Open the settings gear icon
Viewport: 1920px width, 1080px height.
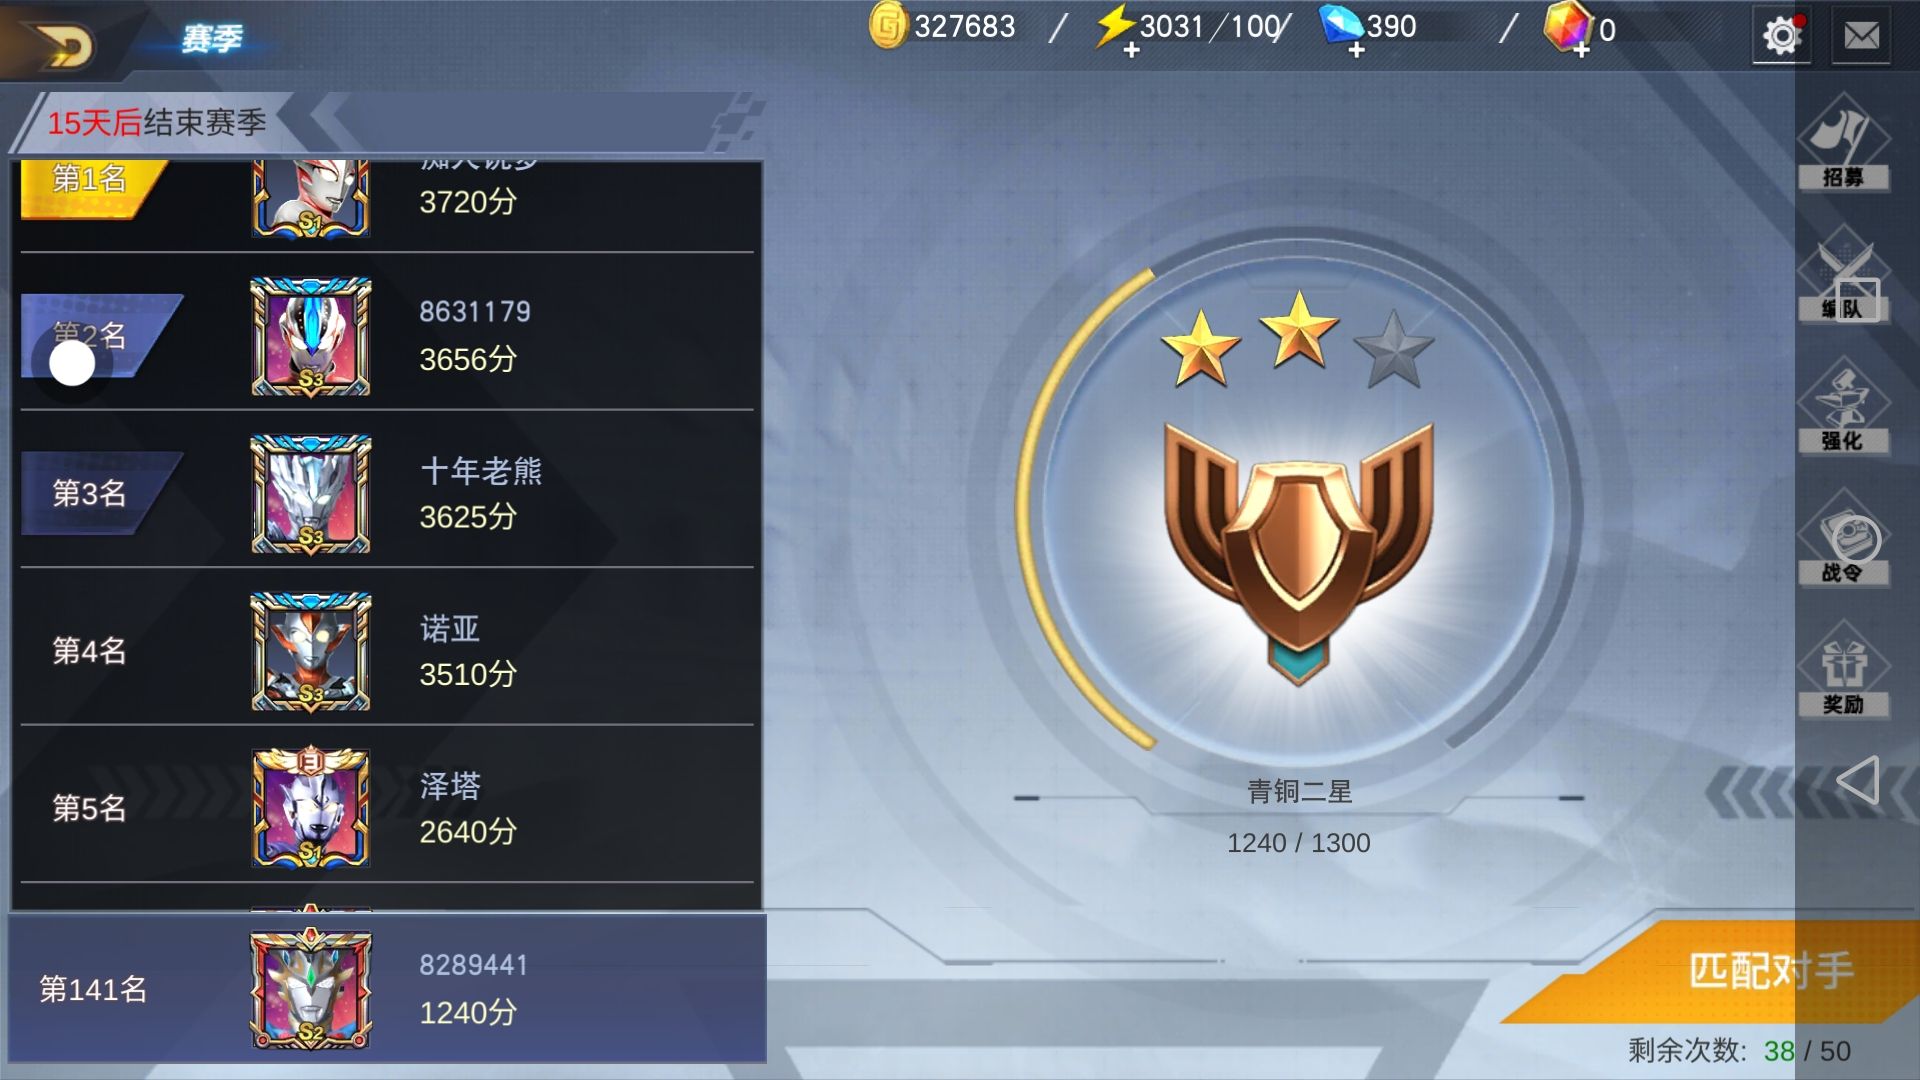(x=1781, y=37)
